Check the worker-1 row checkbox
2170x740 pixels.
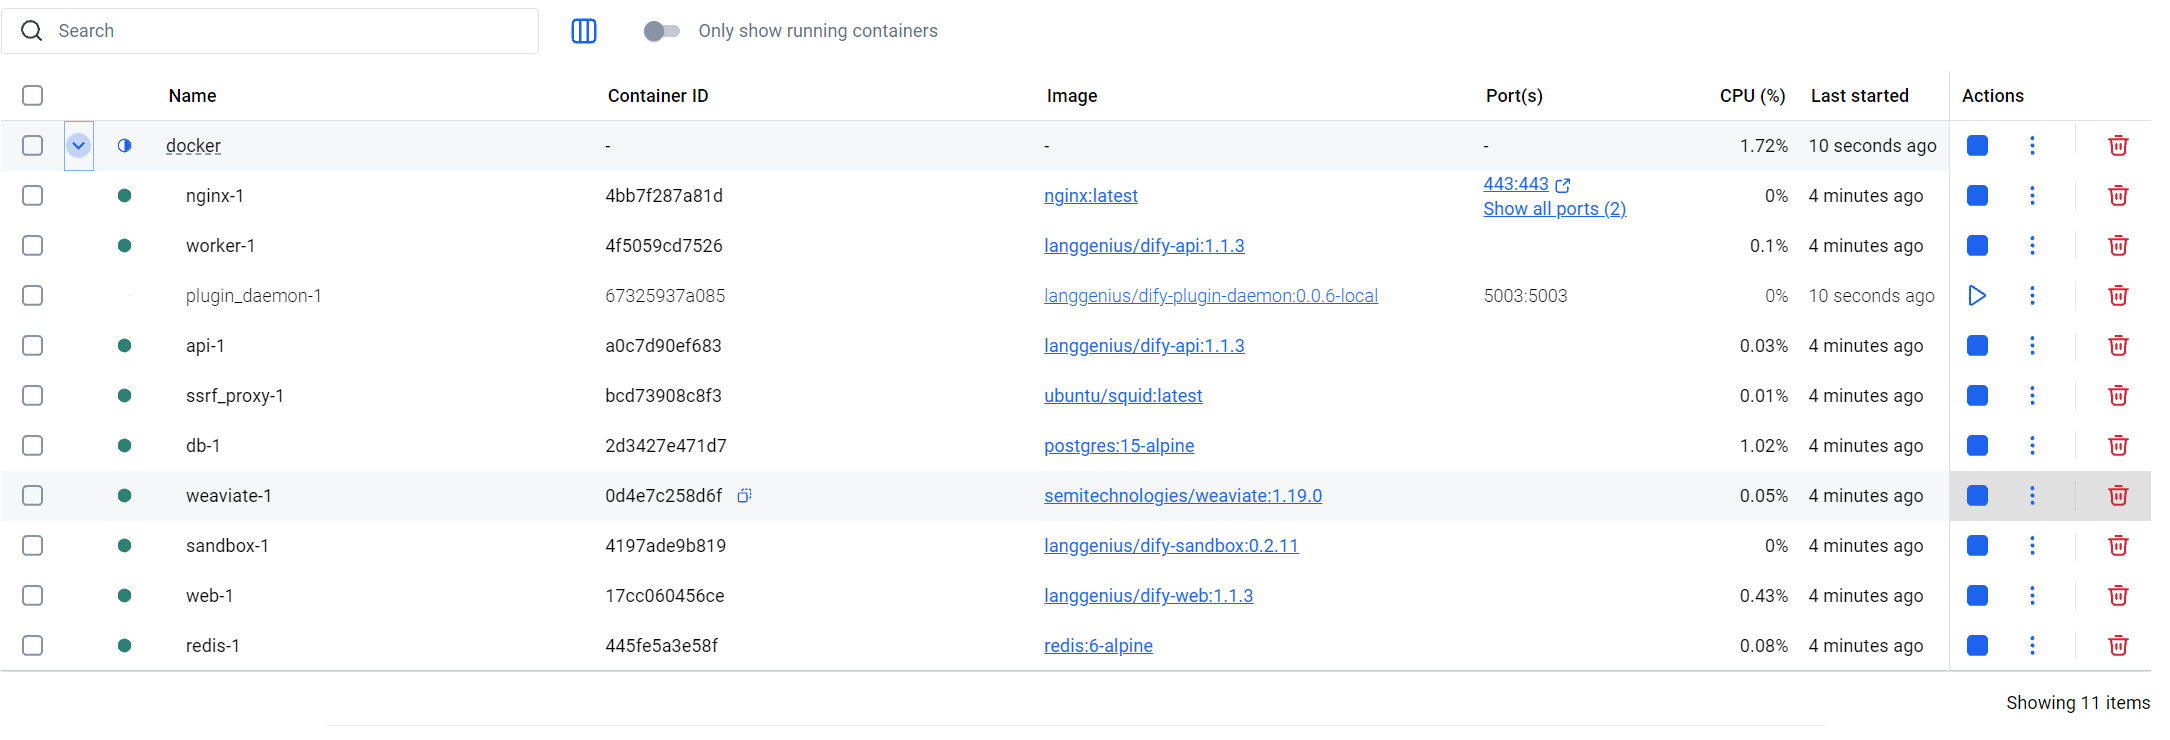tap(33, 245)
